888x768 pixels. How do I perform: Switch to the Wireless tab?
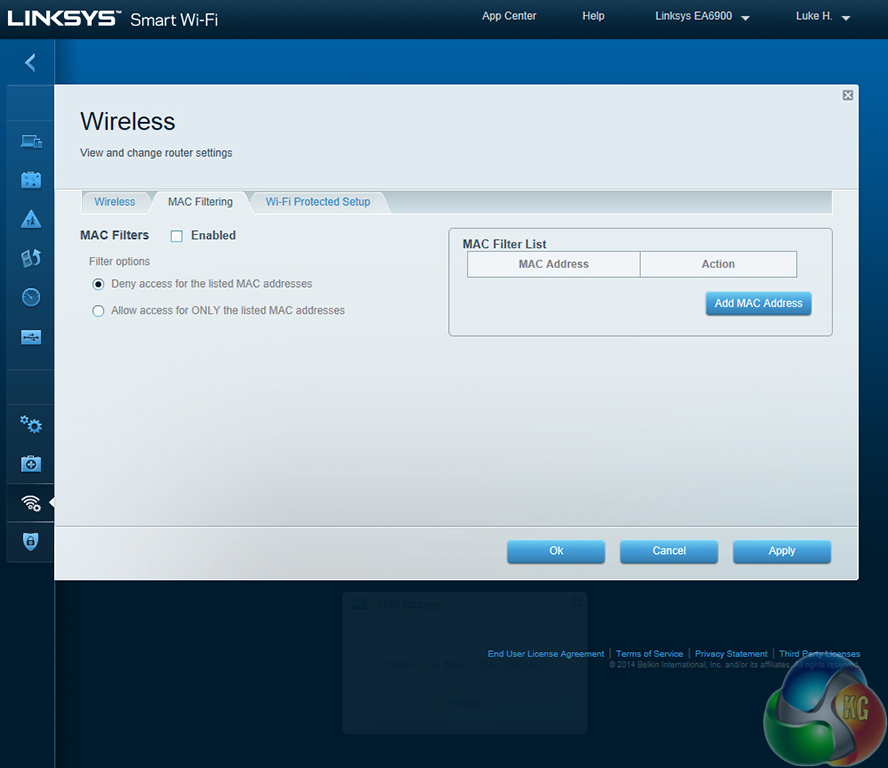(115, 202)
